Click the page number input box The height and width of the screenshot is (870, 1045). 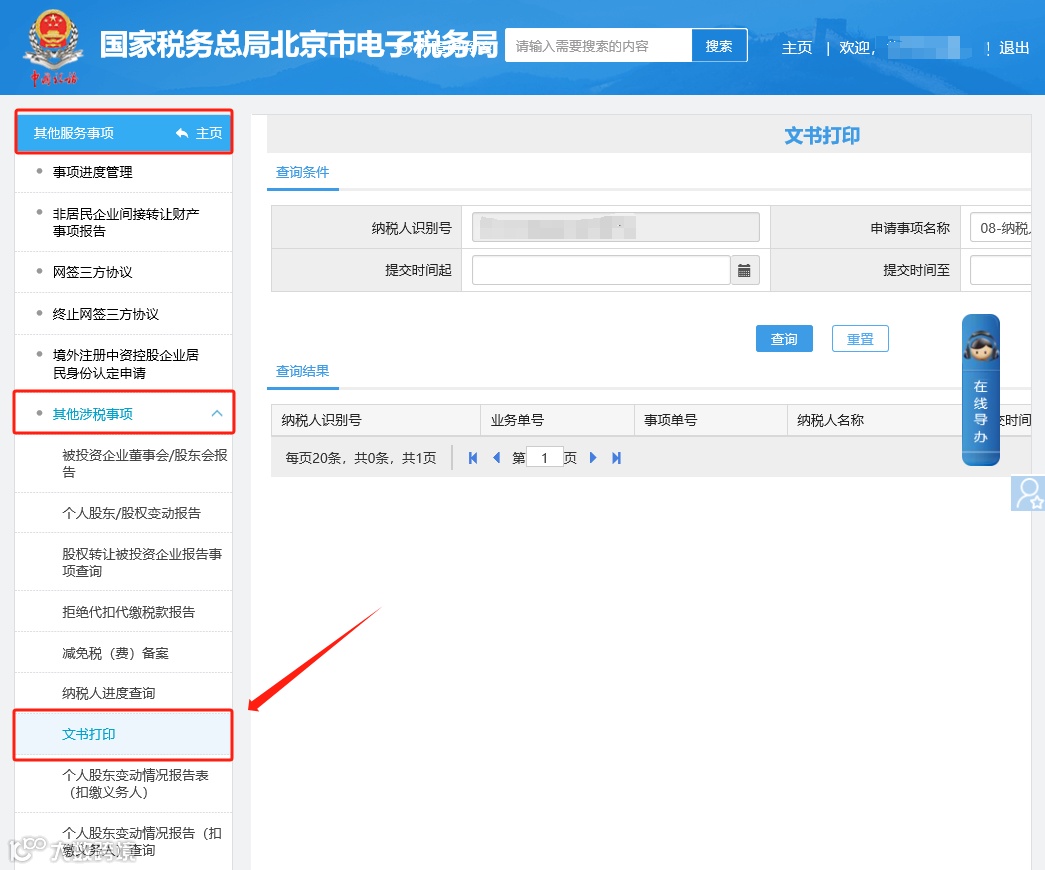(x=544, y=458)
